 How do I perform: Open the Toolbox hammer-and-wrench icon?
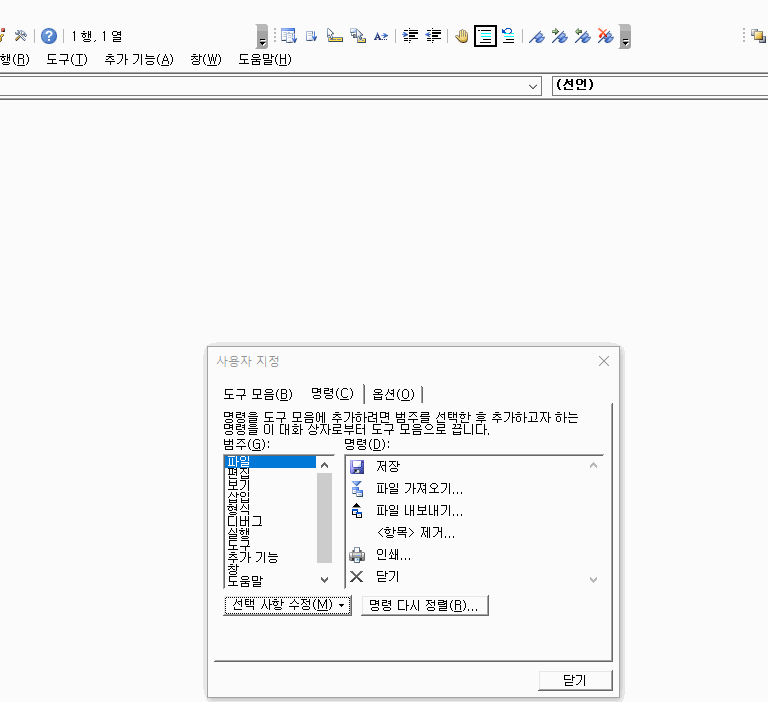(21, 36)
